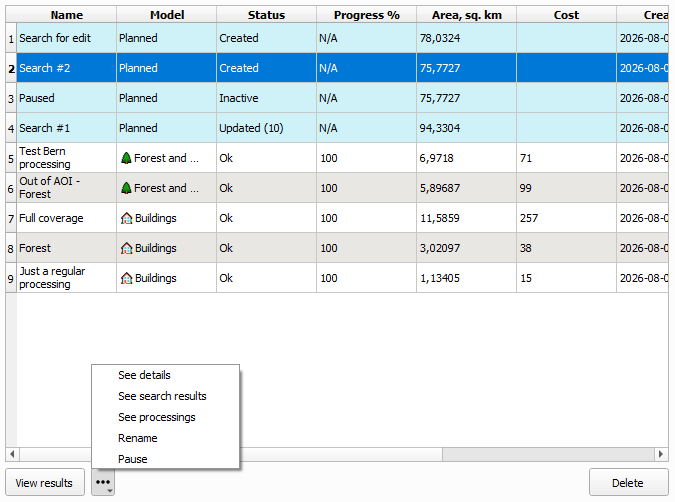Click the scrollbar right arrow
The width and height of the screenshot is (675, 502).
click(661, 454)
